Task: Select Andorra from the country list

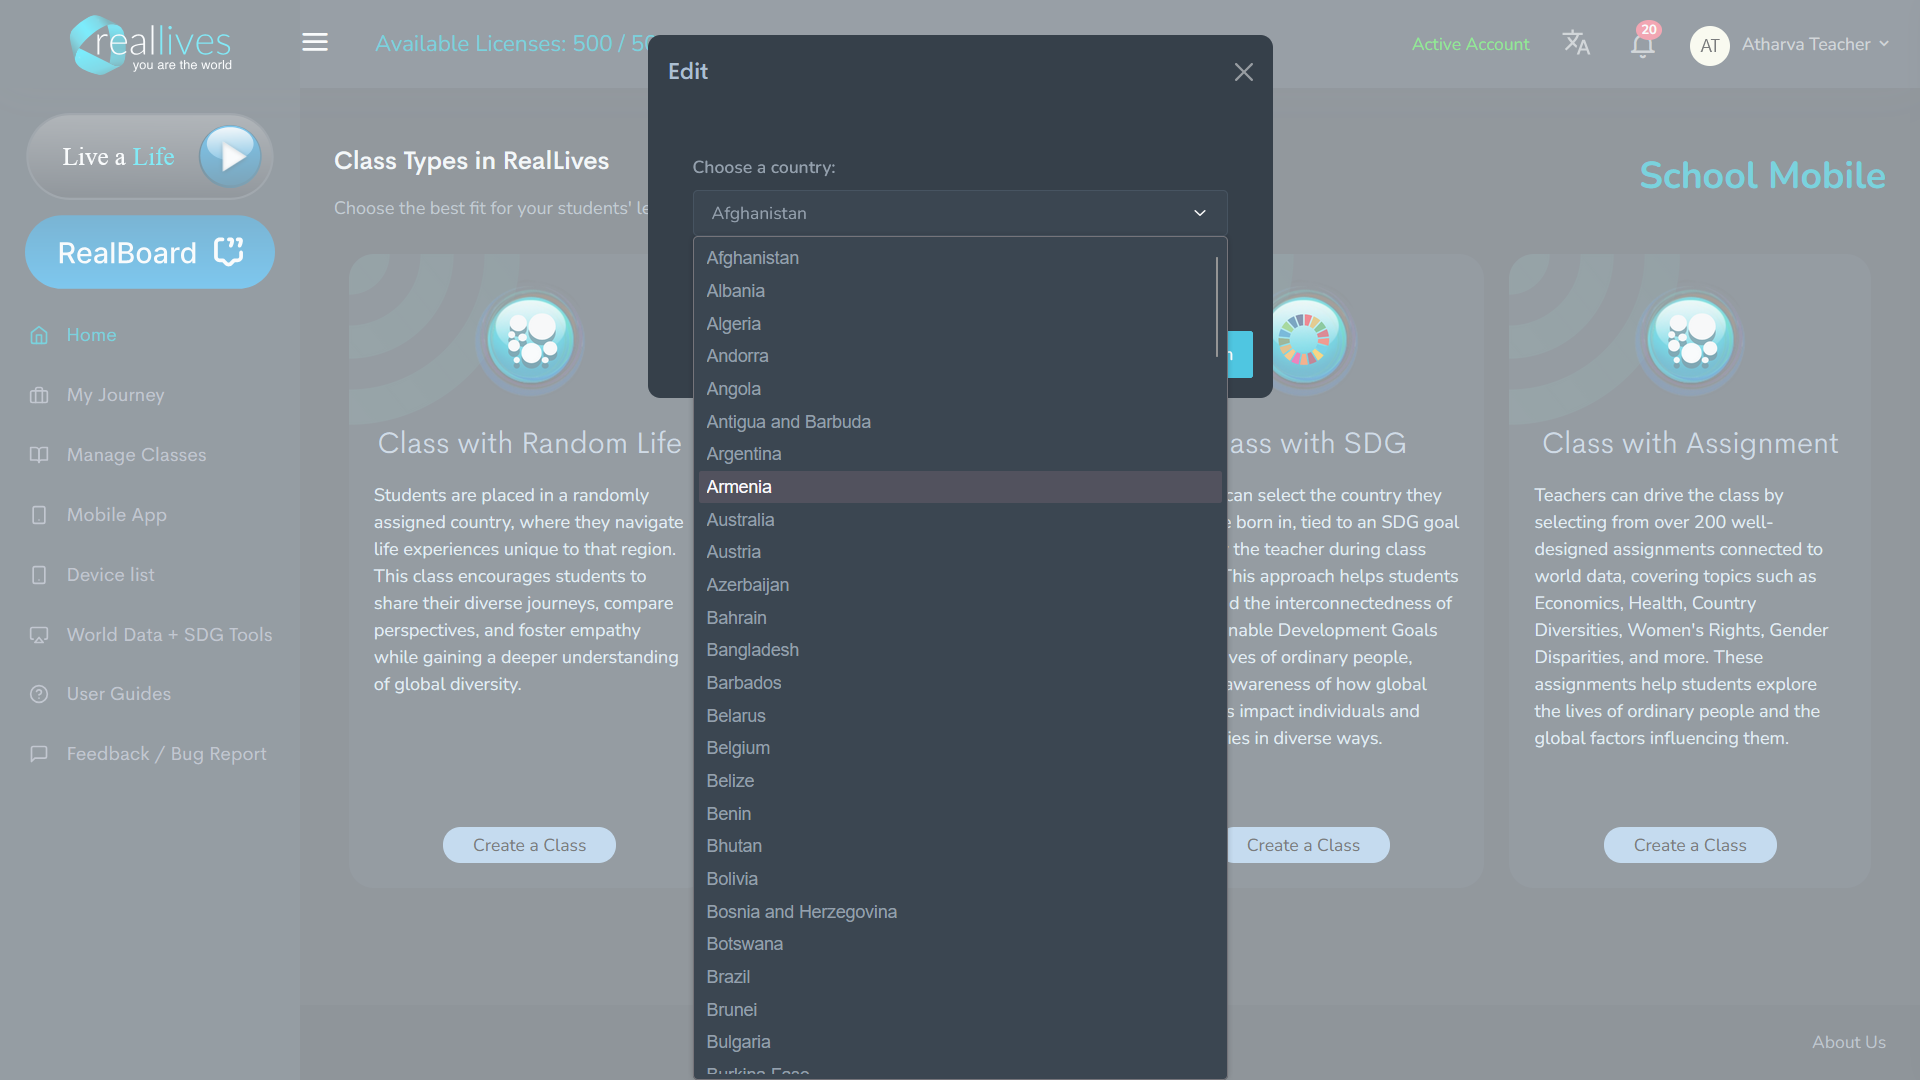Action: (x=960, y=356)
